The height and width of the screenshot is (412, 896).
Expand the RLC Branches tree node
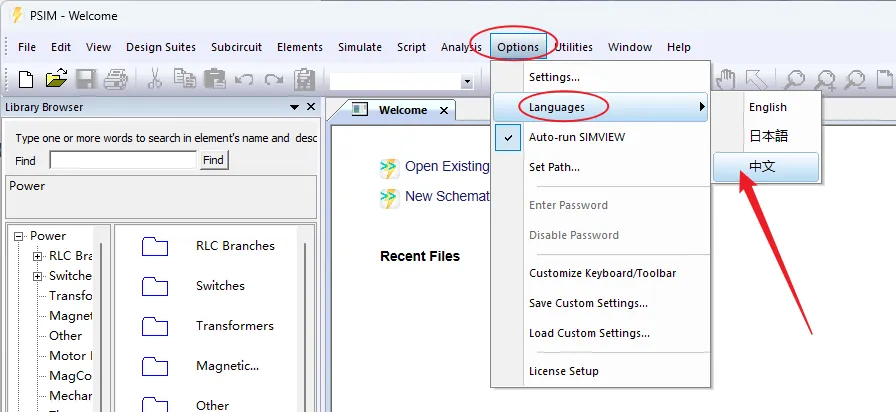tap(38, 257)
